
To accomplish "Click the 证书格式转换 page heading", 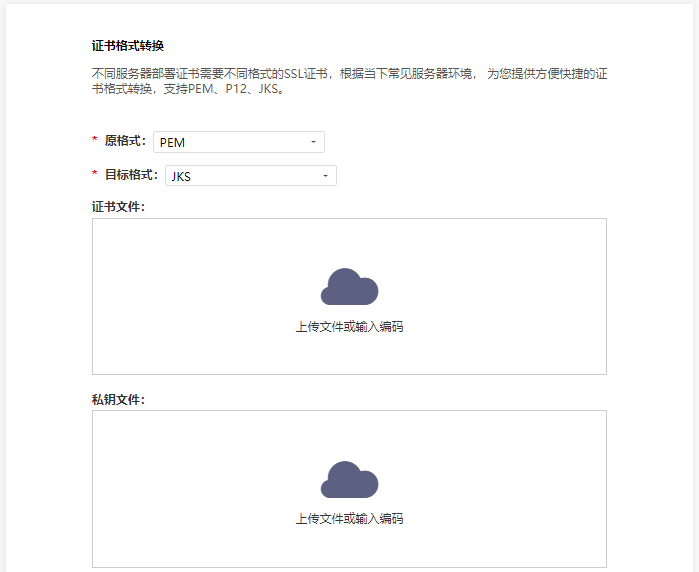I will (x=127, y=46).
